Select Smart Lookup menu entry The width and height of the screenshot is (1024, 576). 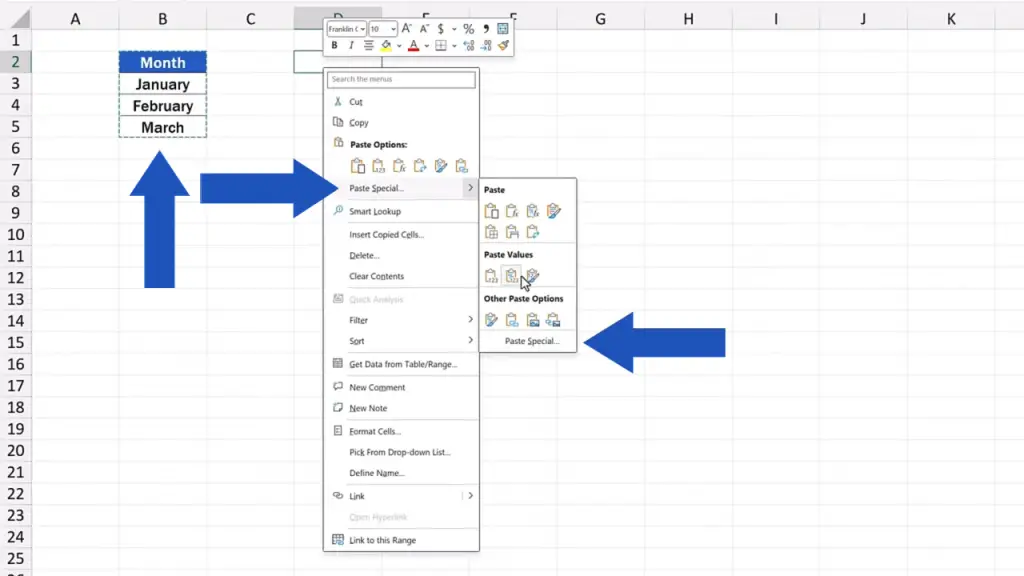pos(401,211)
